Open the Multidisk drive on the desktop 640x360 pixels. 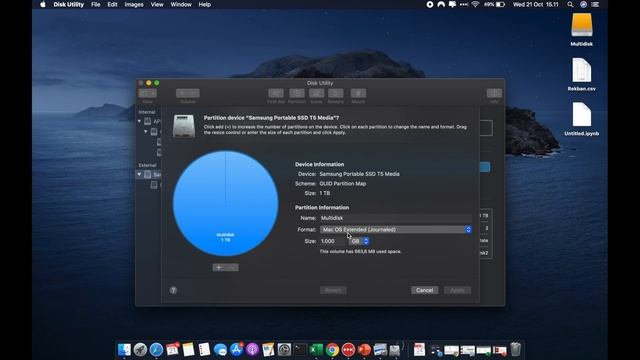pos(582,25)
